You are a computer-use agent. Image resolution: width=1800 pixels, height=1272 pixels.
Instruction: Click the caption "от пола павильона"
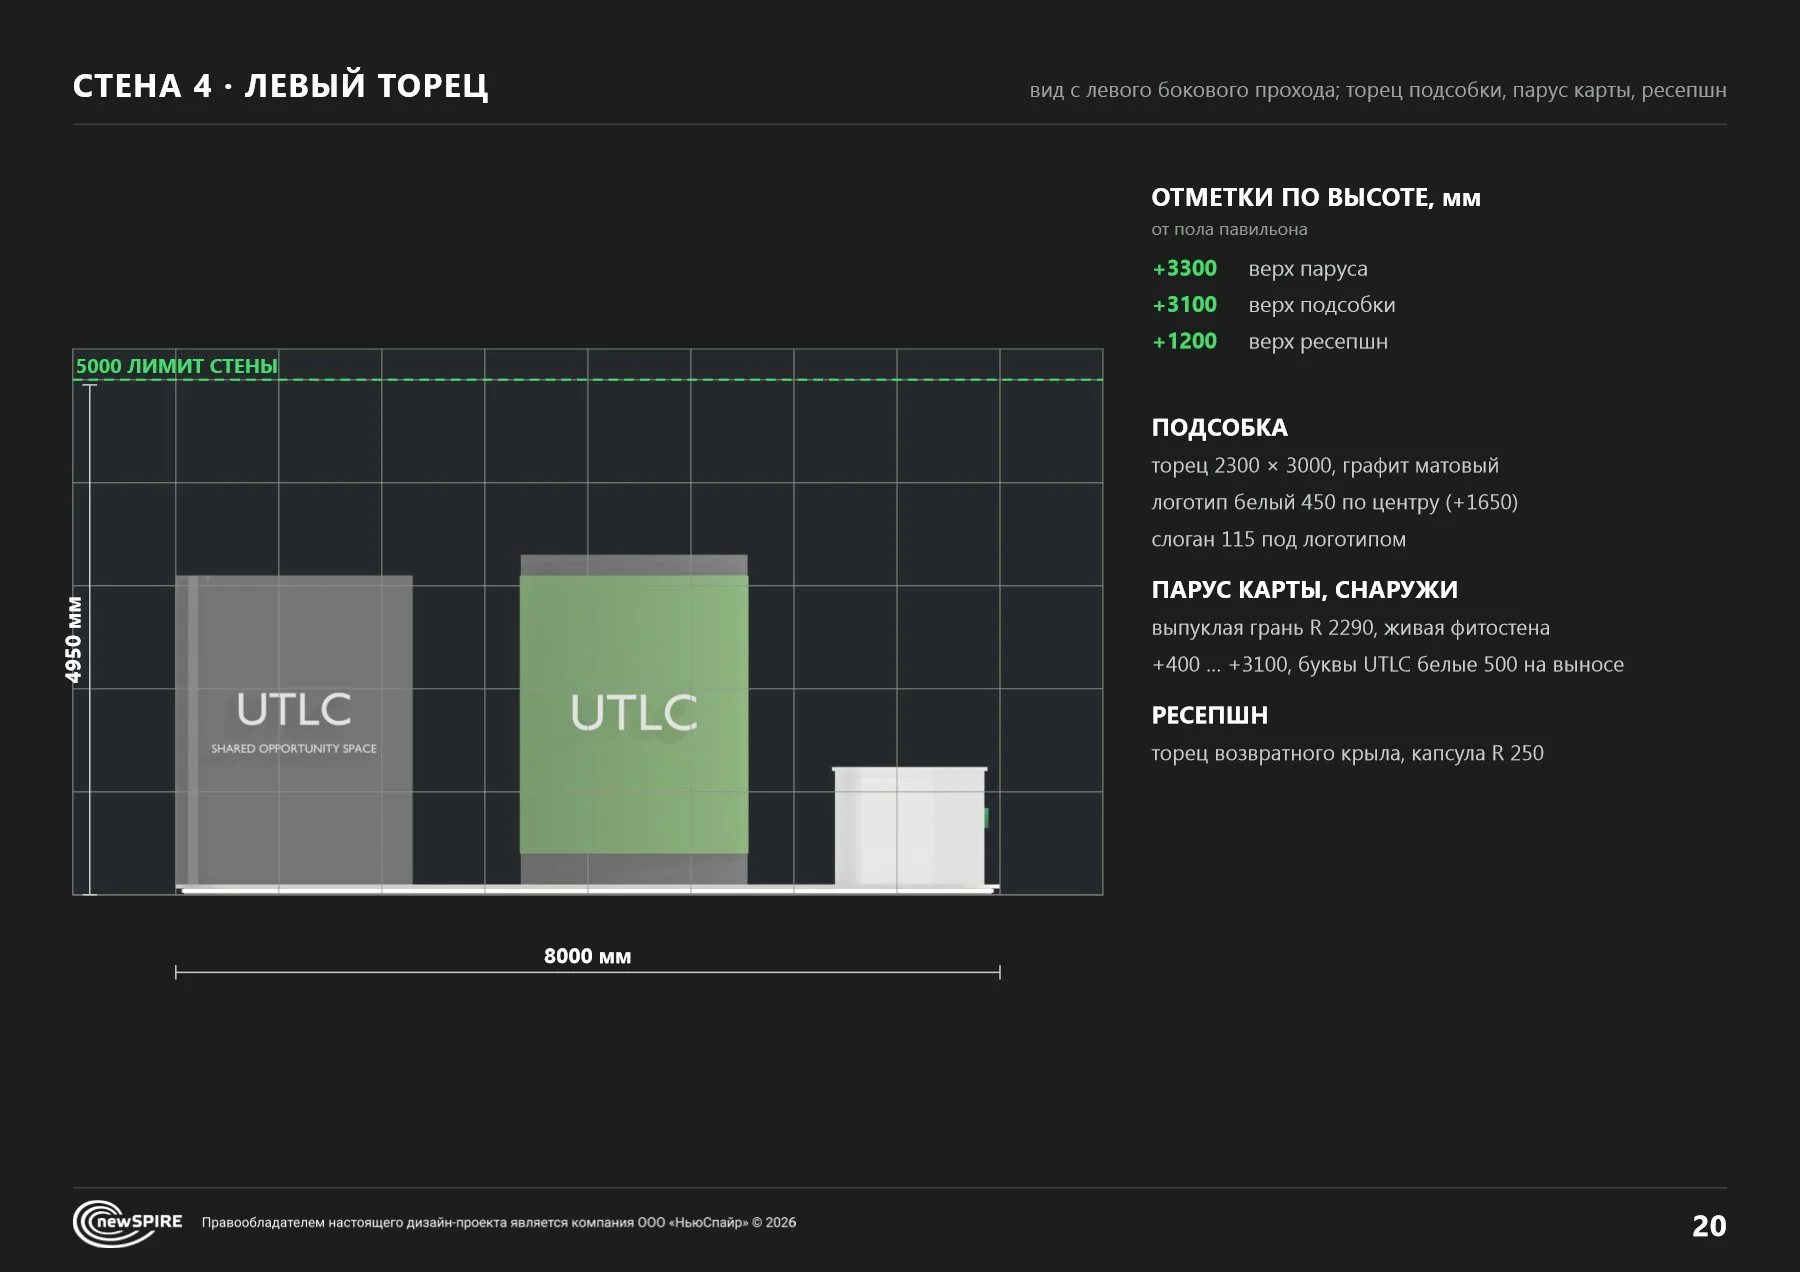click(1229, 229)
